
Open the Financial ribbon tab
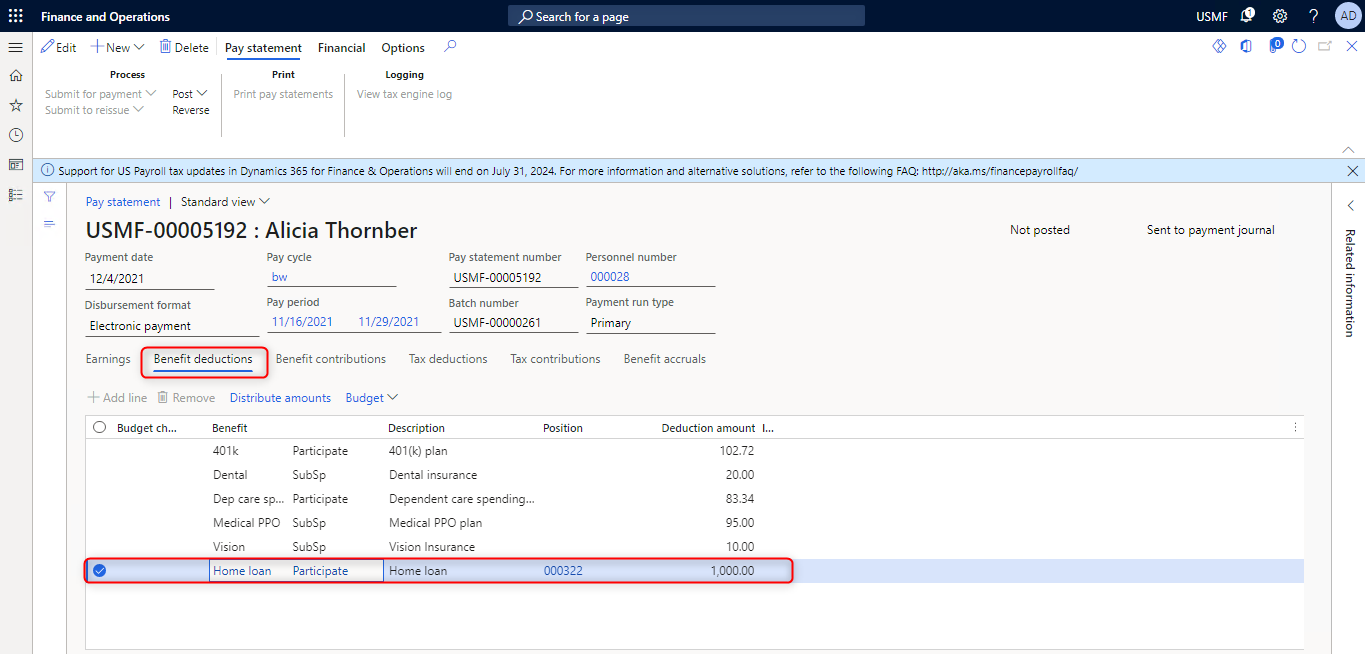341,48
